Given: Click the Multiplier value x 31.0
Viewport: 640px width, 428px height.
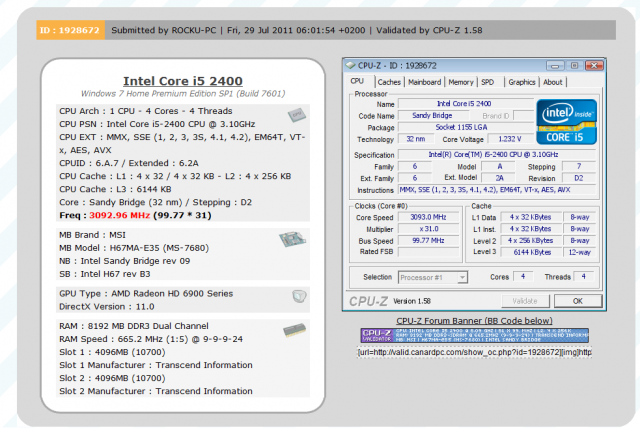Looking at the screenshot, I should 429,229.
